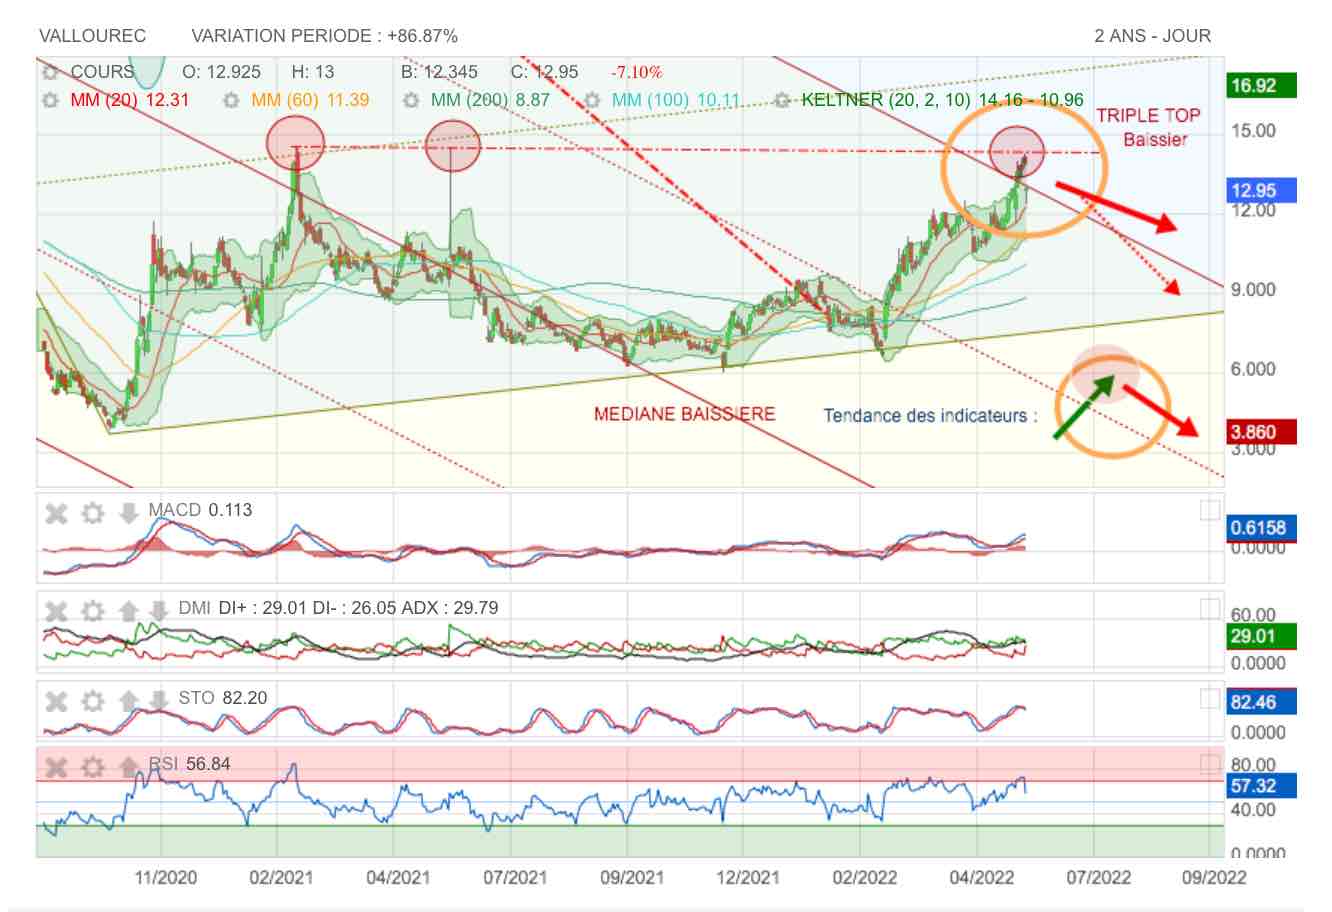This screenshot has width=1332, height=912.
Task: Select the COURS label
Action: coord(102,72)
